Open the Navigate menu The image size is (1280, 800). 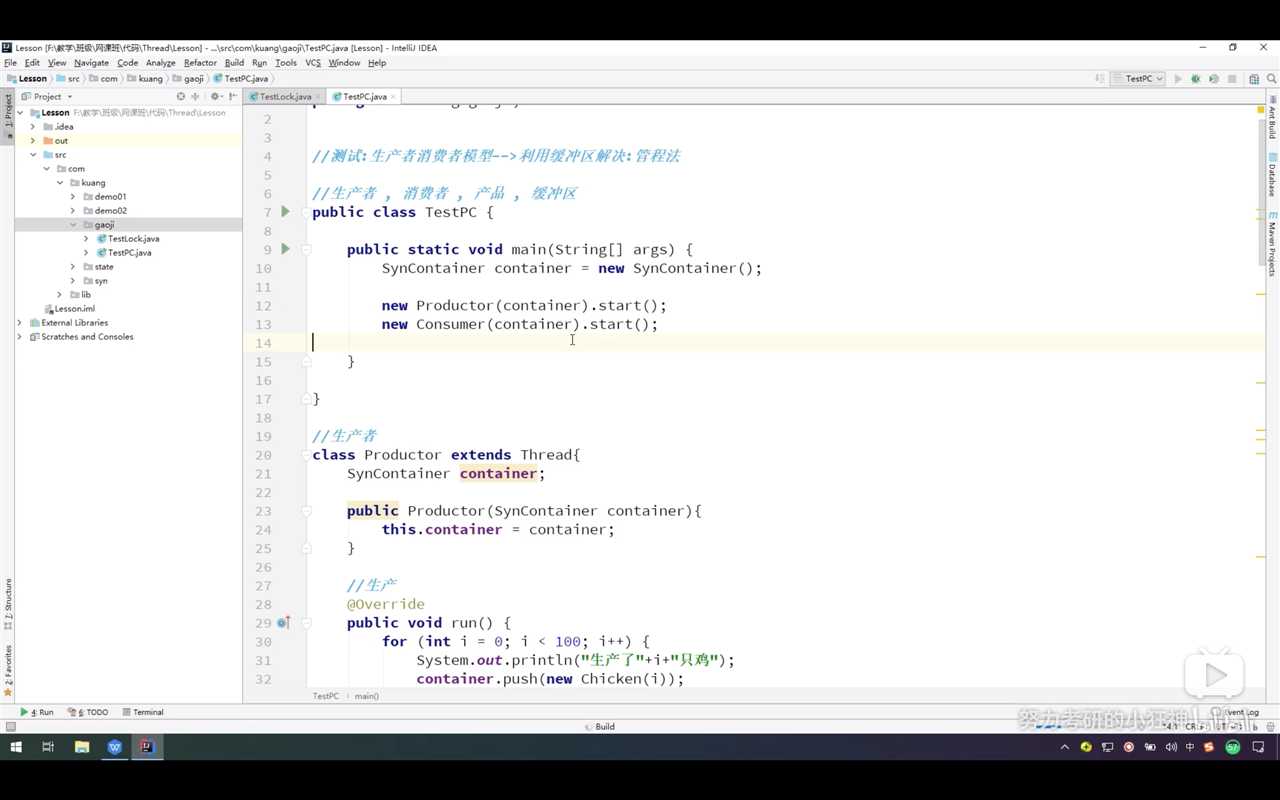(x=91, y=63)
